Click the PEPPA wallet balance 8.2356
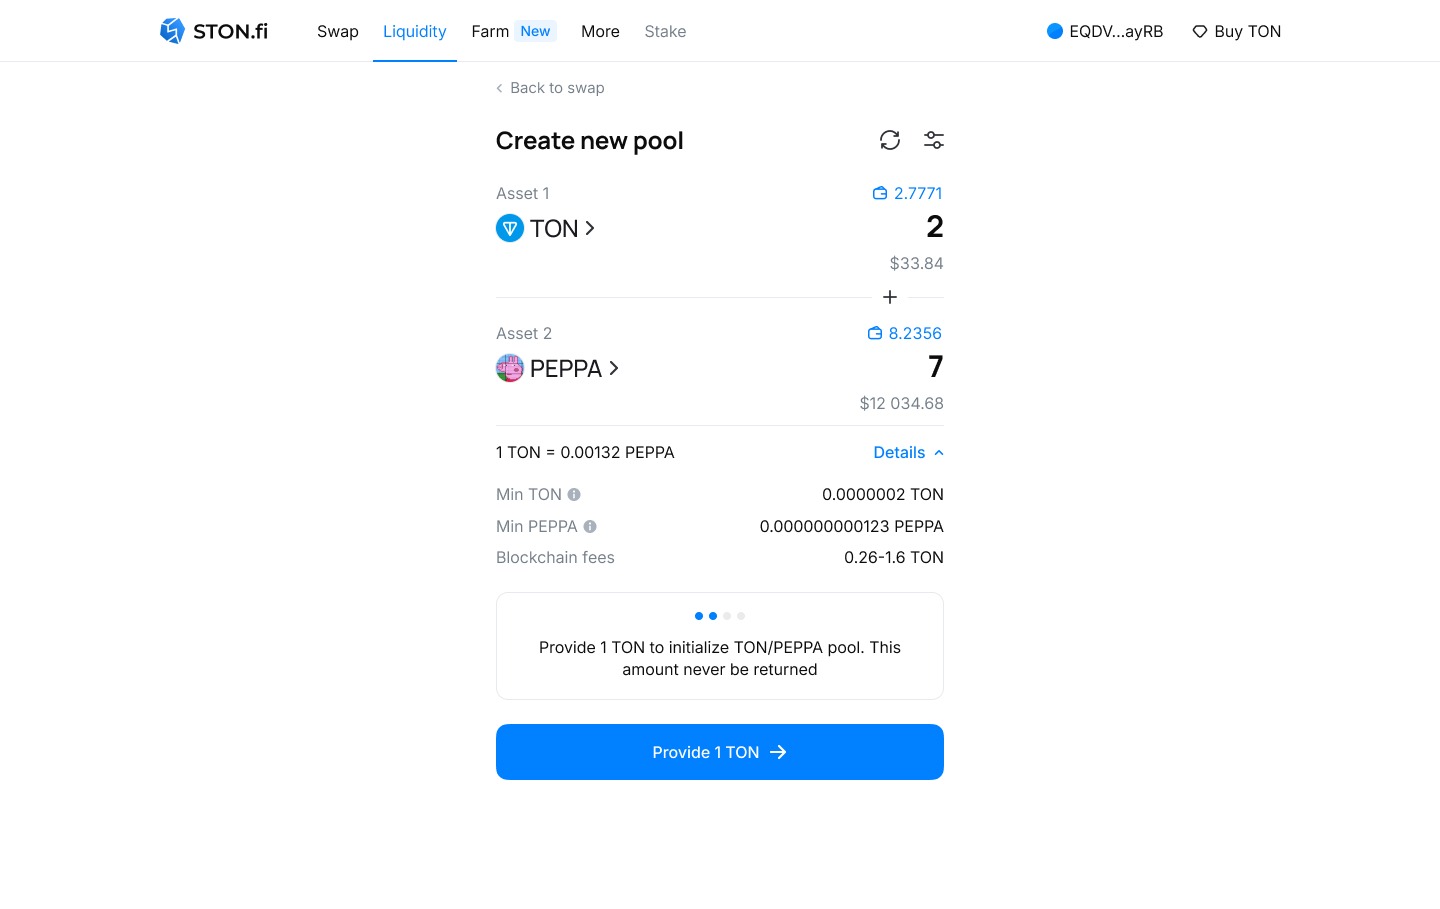The width and height of the screenshot is (1440, 909). coord(905,333)
